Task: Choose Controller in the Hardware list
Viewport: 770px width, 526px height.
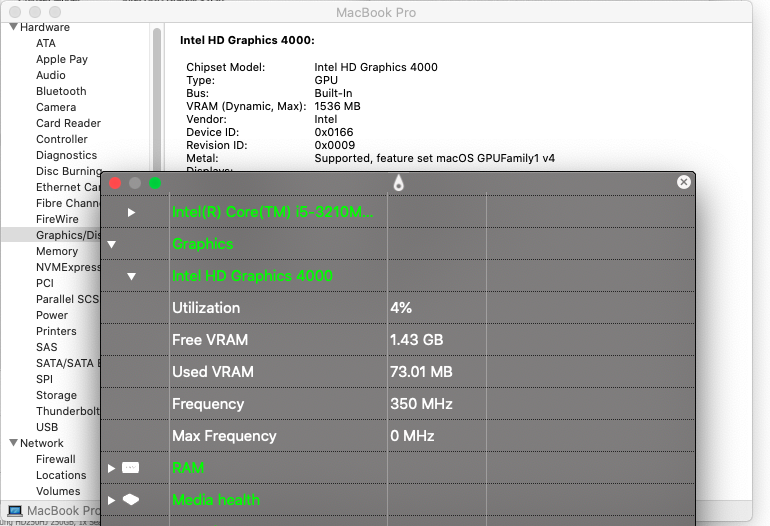Action: coord(62,139)
